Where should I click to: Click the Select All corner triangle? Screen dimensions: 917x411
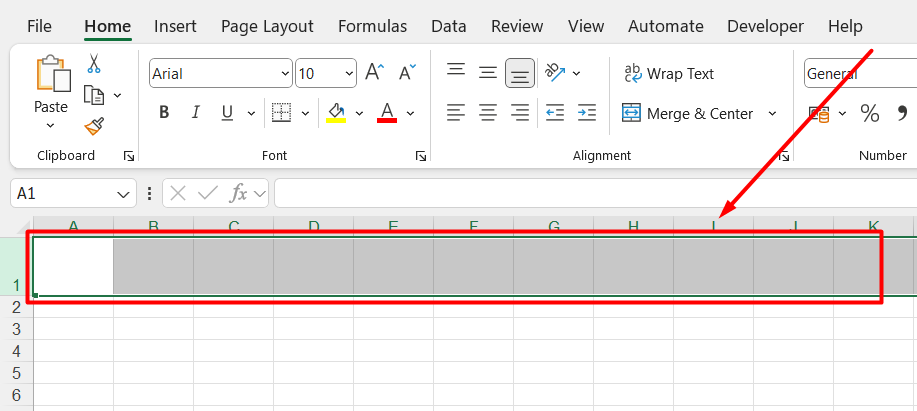pos(22,227)
